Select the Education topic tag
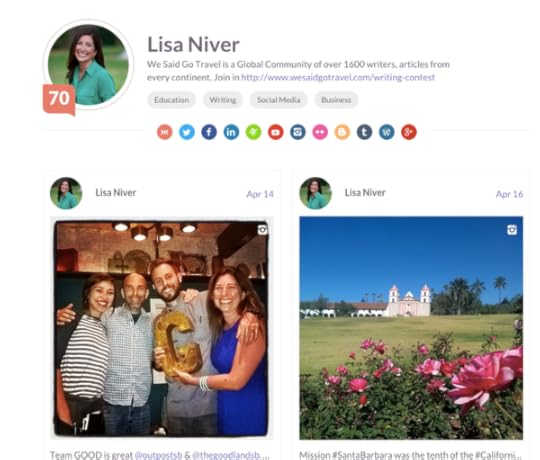Viewport: 540px width, 460px height. click(172, 100)
